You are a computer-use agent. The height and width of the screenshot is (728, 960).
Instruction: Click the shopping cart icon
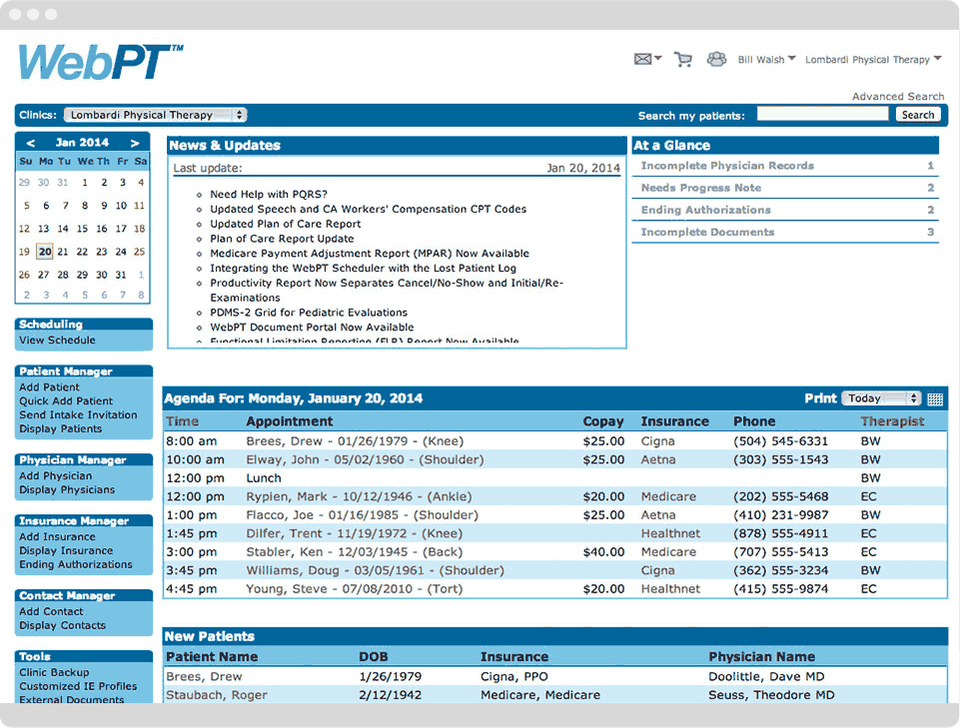pos(683,59)
